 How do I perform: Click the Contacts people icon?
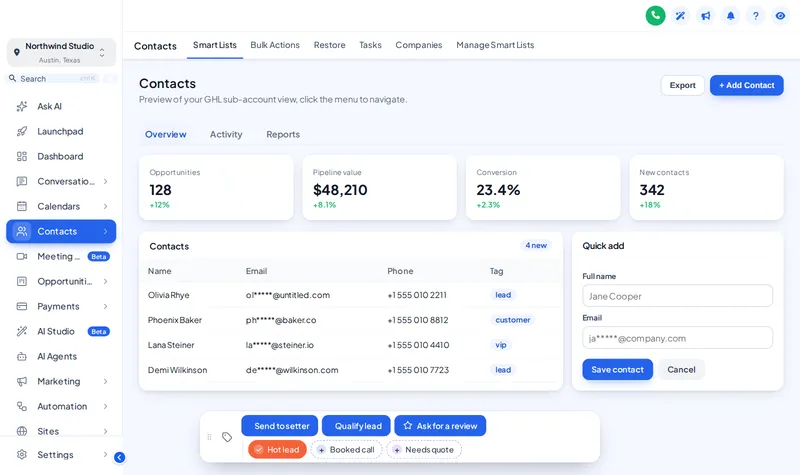21,231
